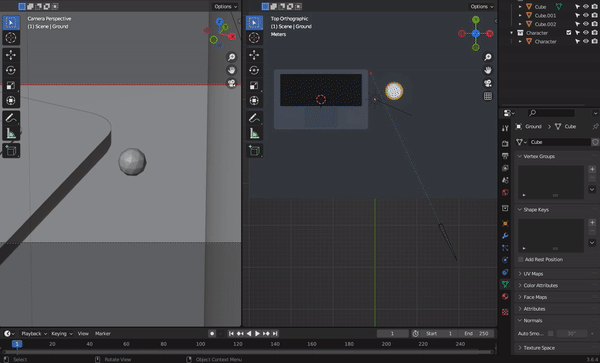600x363 pixels.
Task: Hide Cube.001 with its eye icon
Action: (586, 15)
